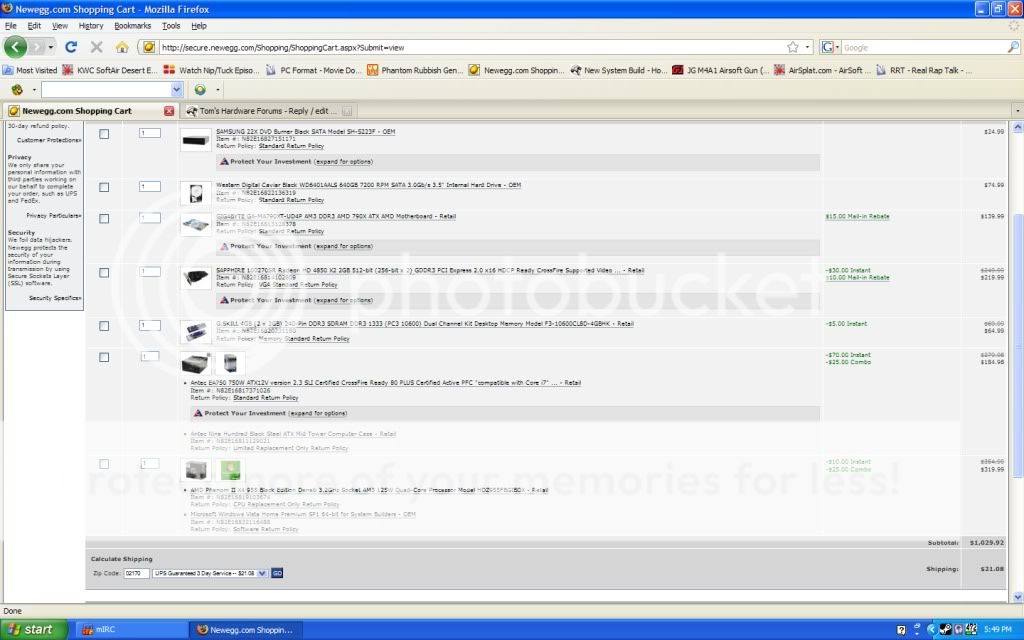Click the AMD Phenom II processor thumbnail
The height and width of the screenshot is (640, 1024).
195,470
